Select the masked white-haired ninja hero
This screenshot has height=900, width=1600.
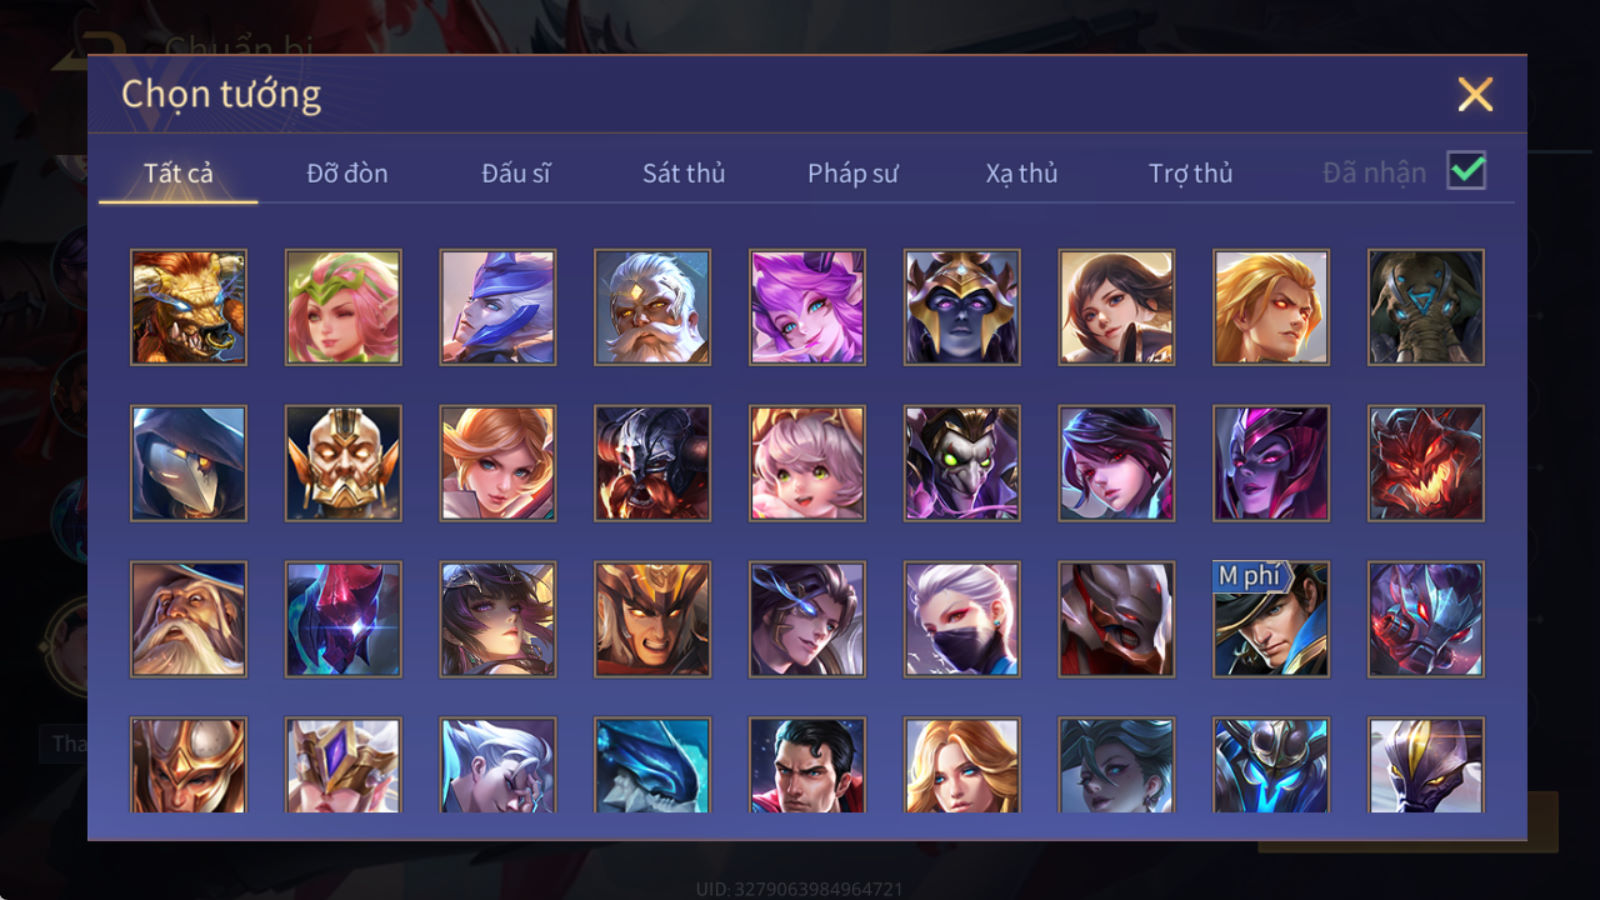(x=962, y=619)
